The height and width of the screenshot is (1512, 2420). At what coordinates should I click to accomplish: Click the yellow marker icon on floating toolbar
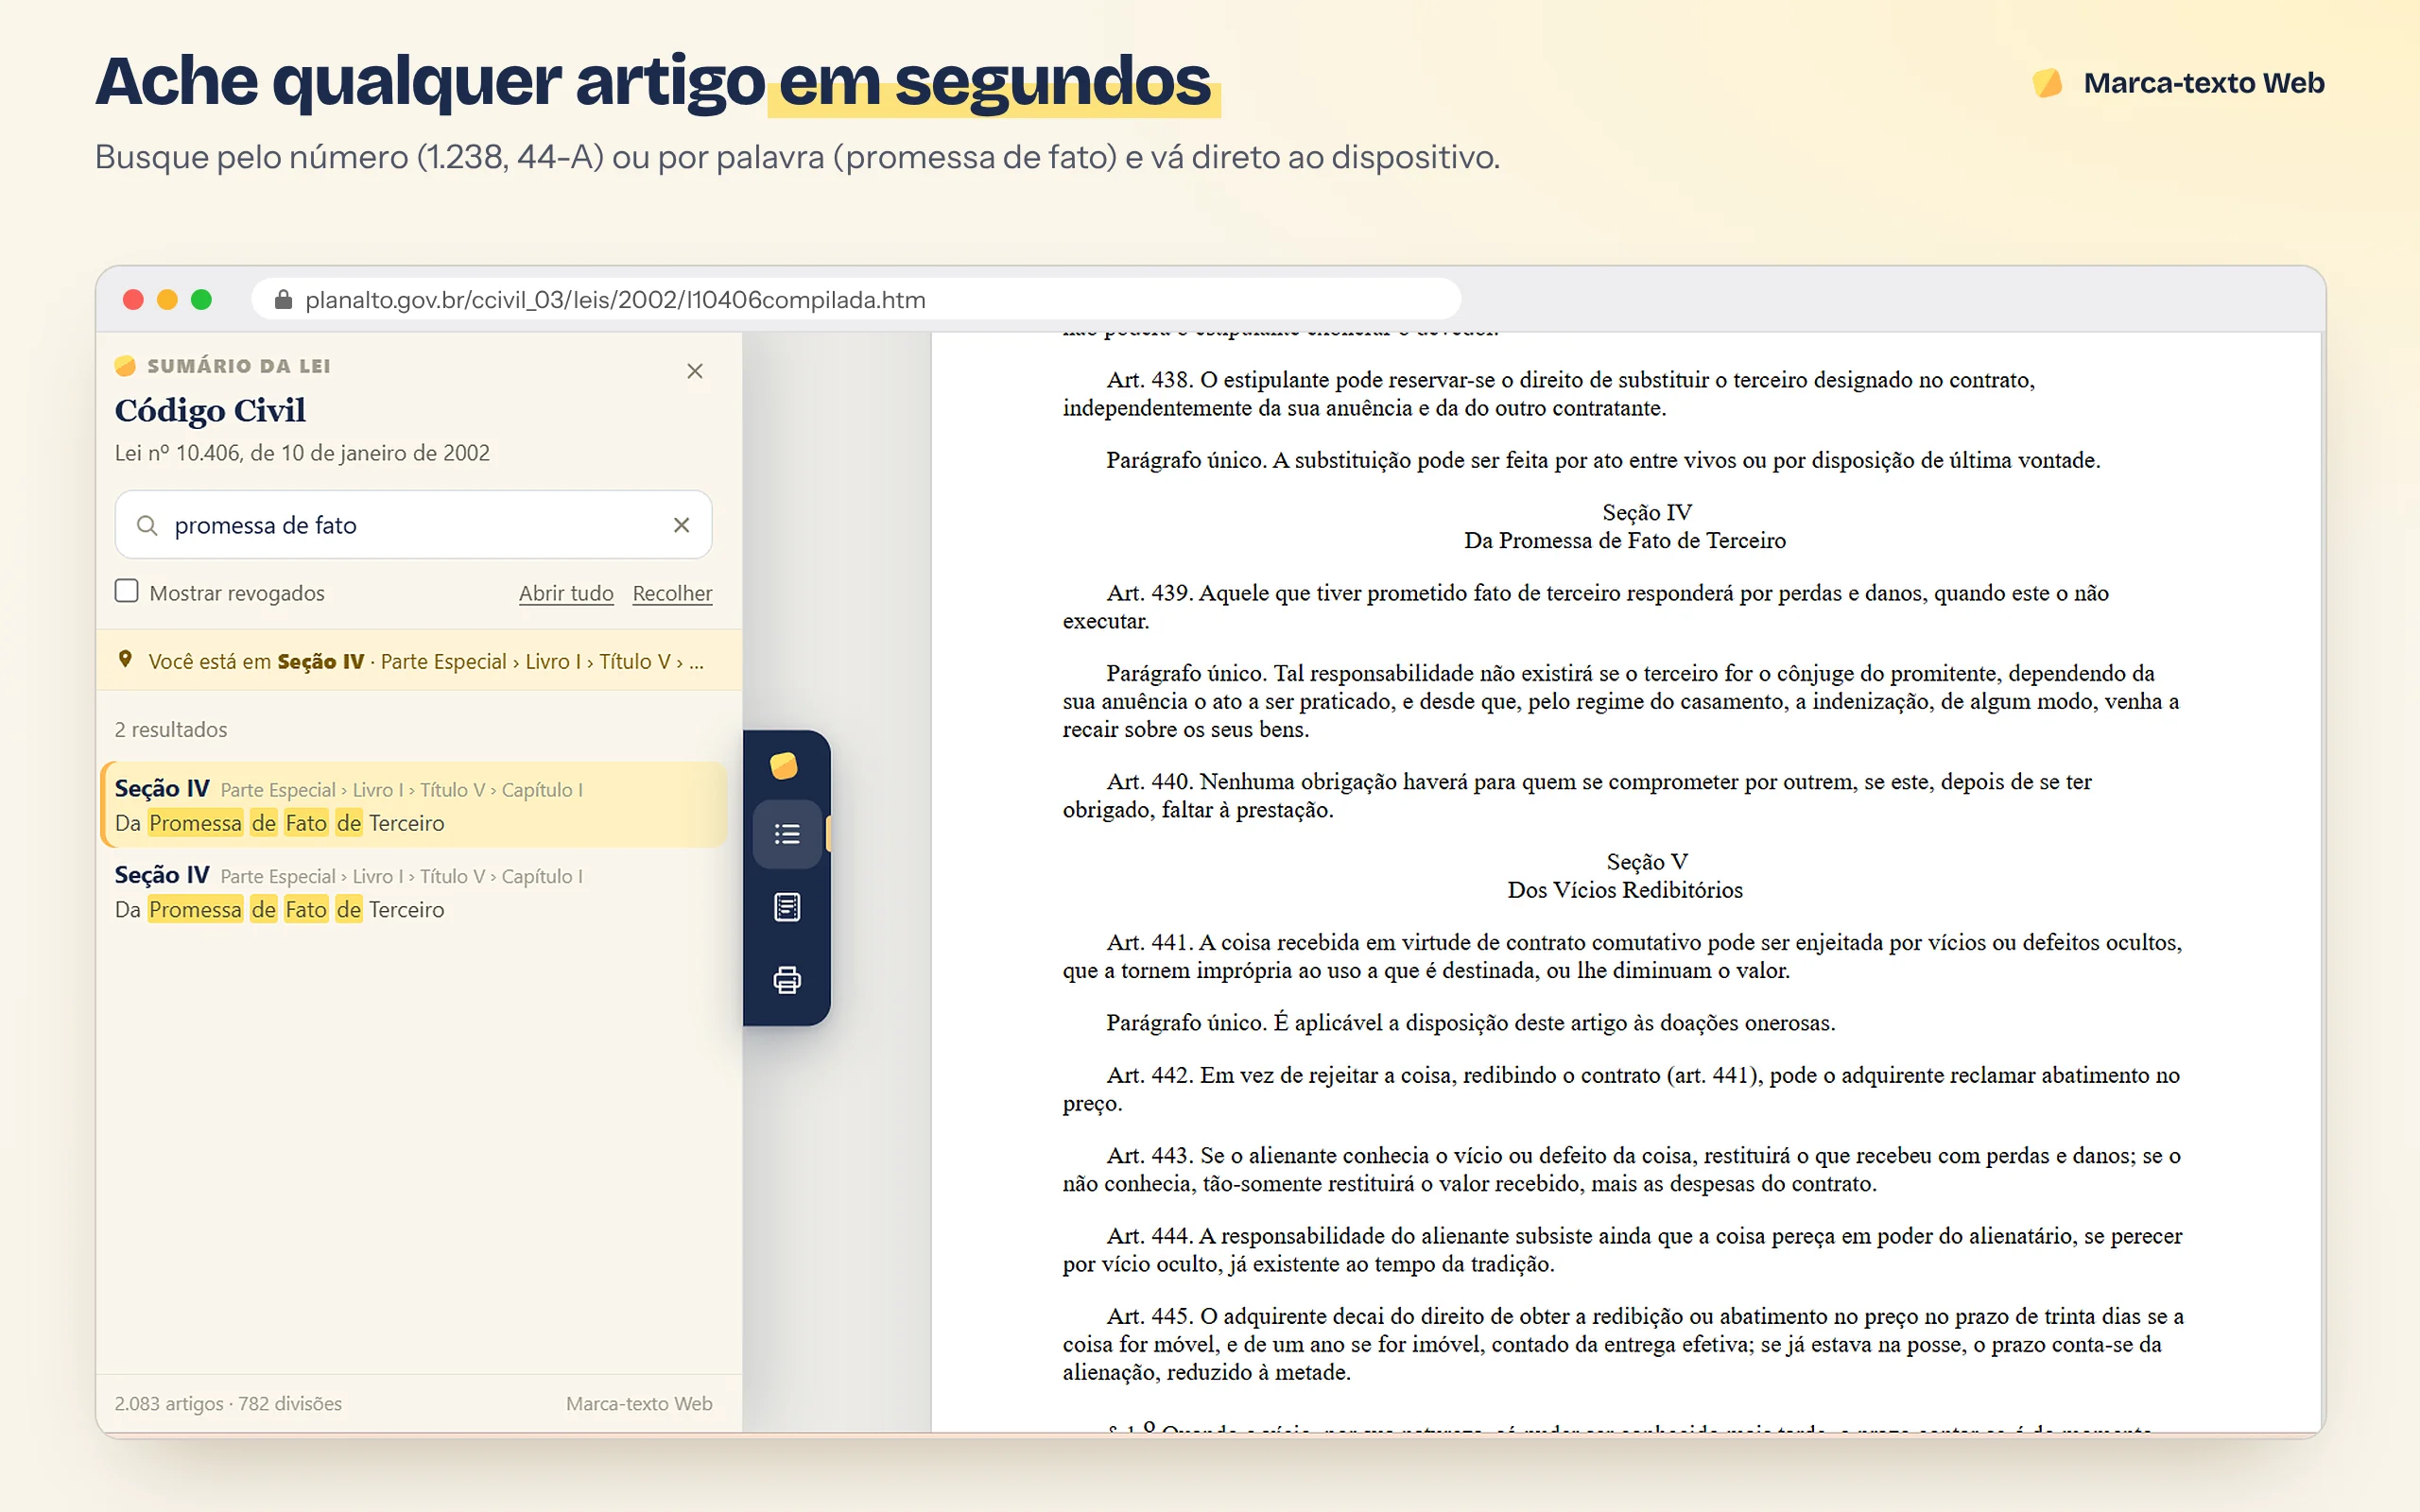click(x=785, y=766)
